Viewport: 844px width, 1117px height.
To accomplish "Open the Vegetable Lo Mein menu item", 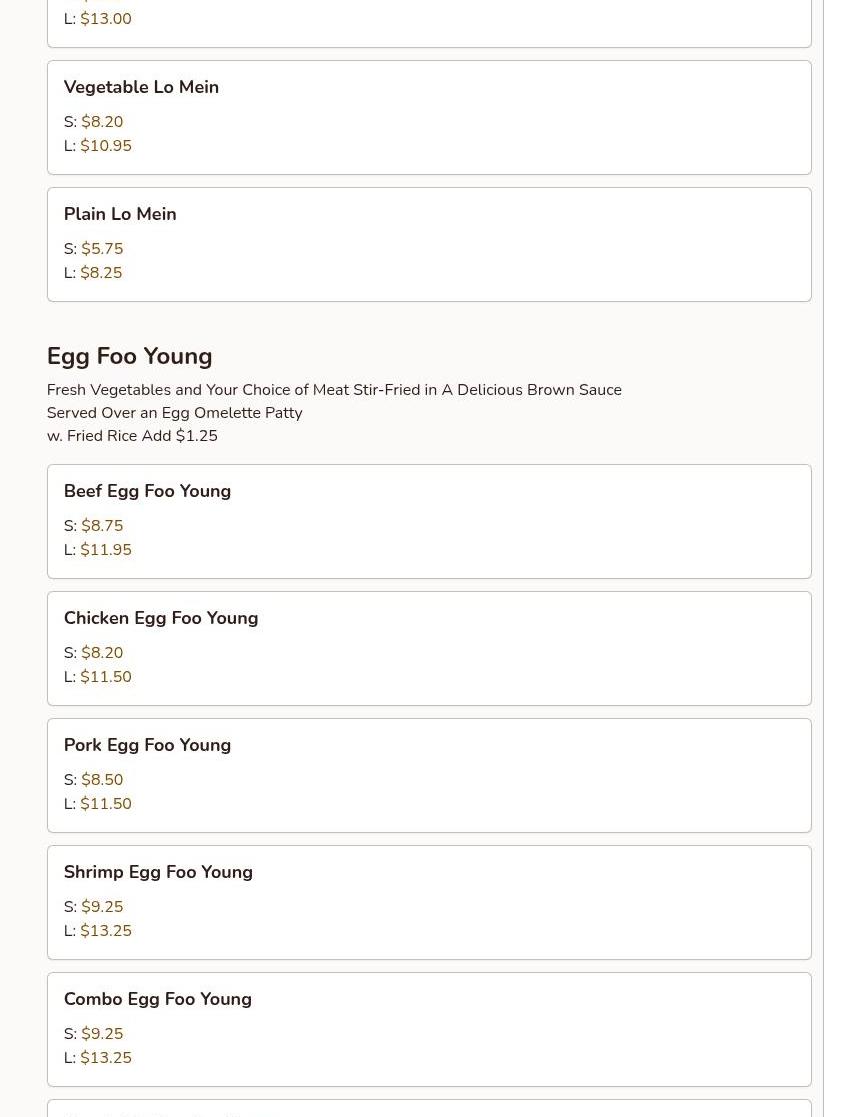I will pyautogui.click(x=141, y=87).
